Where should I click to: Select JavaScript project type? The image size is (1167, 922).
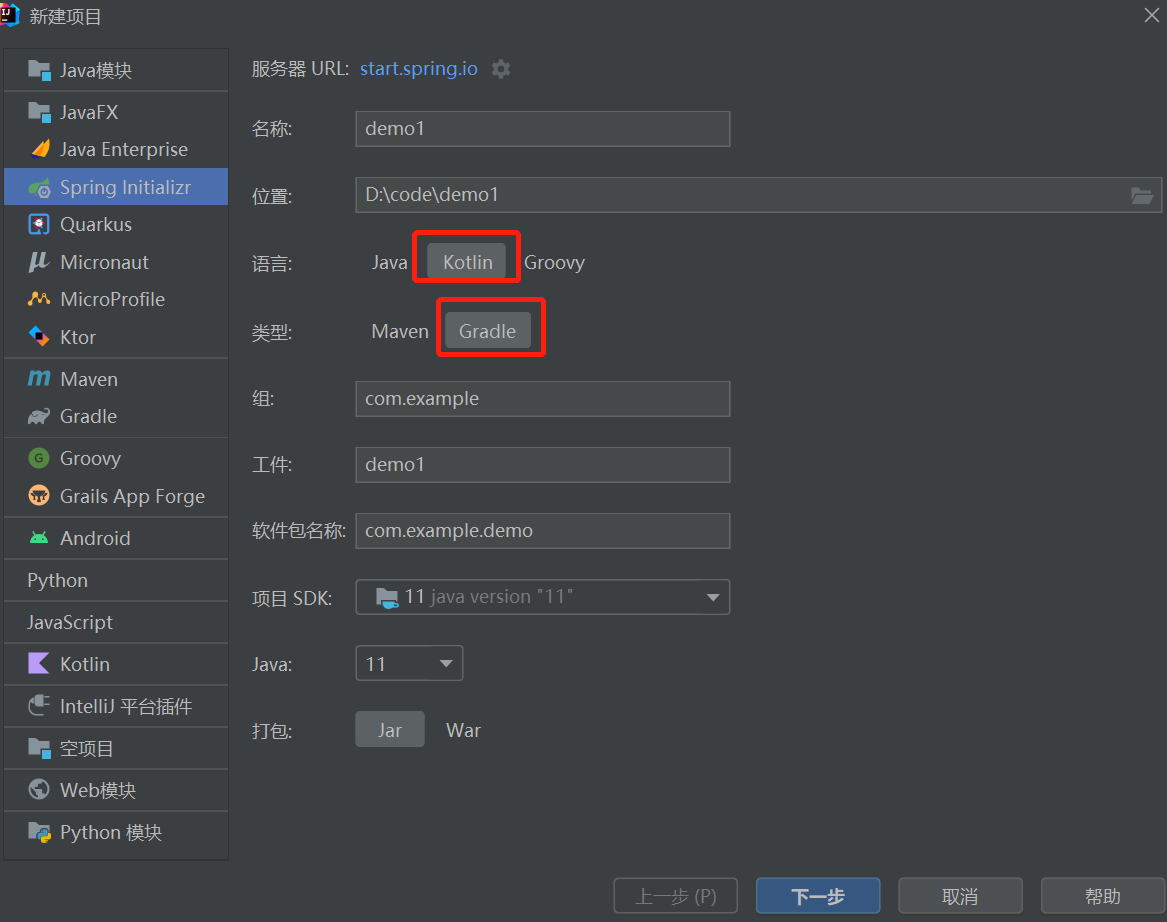tap(116, 622)
